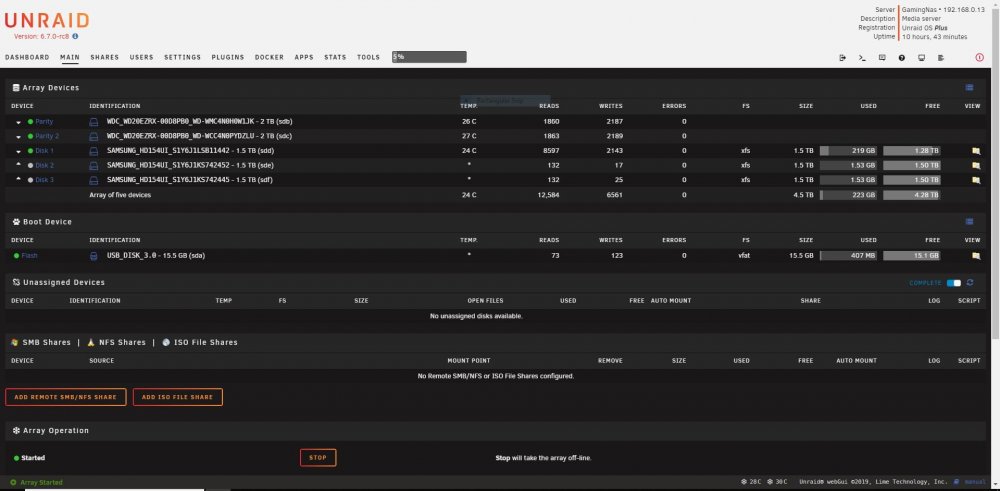Viewport: 1000px width, 491px height.
Task: Browse Disk 2 via its folder view icon
Action: pos(975,165)
